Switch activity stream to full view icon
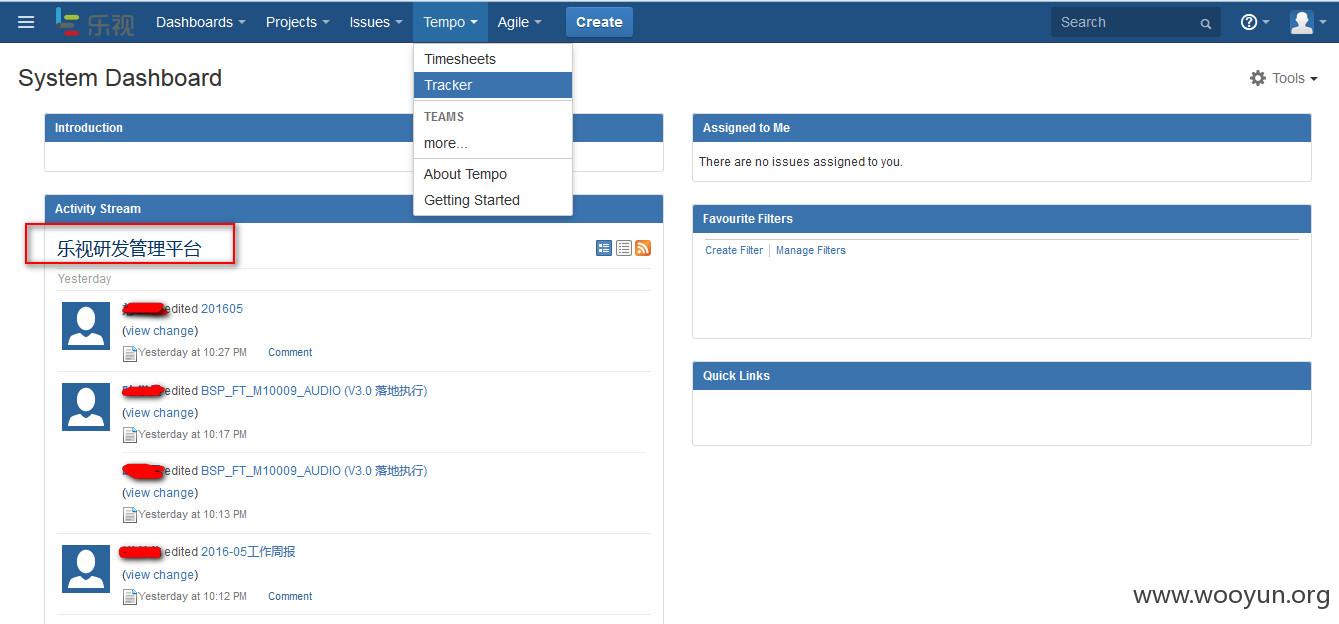Viewport: 1339px width, 624px height. pyautogui.click(x=604, y=248)
